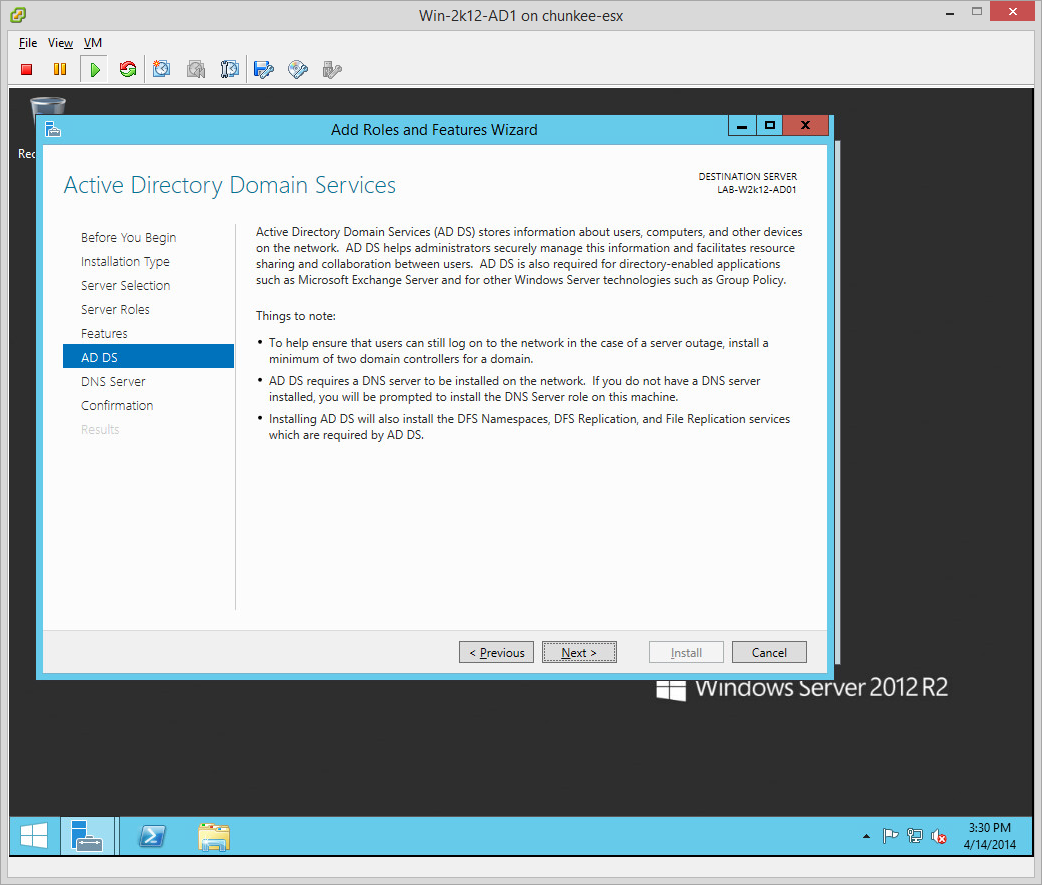
Task: Open File Explorer from the taskbar
Action: (x=213, y=836)
